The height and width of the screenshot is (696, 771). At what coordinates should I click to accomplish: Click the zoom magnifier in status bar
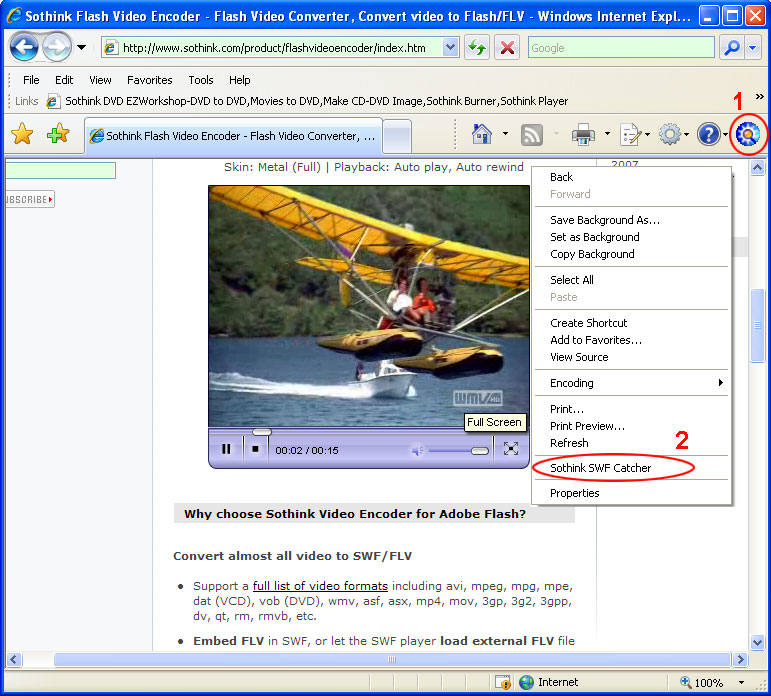click(x=685, y=682)
